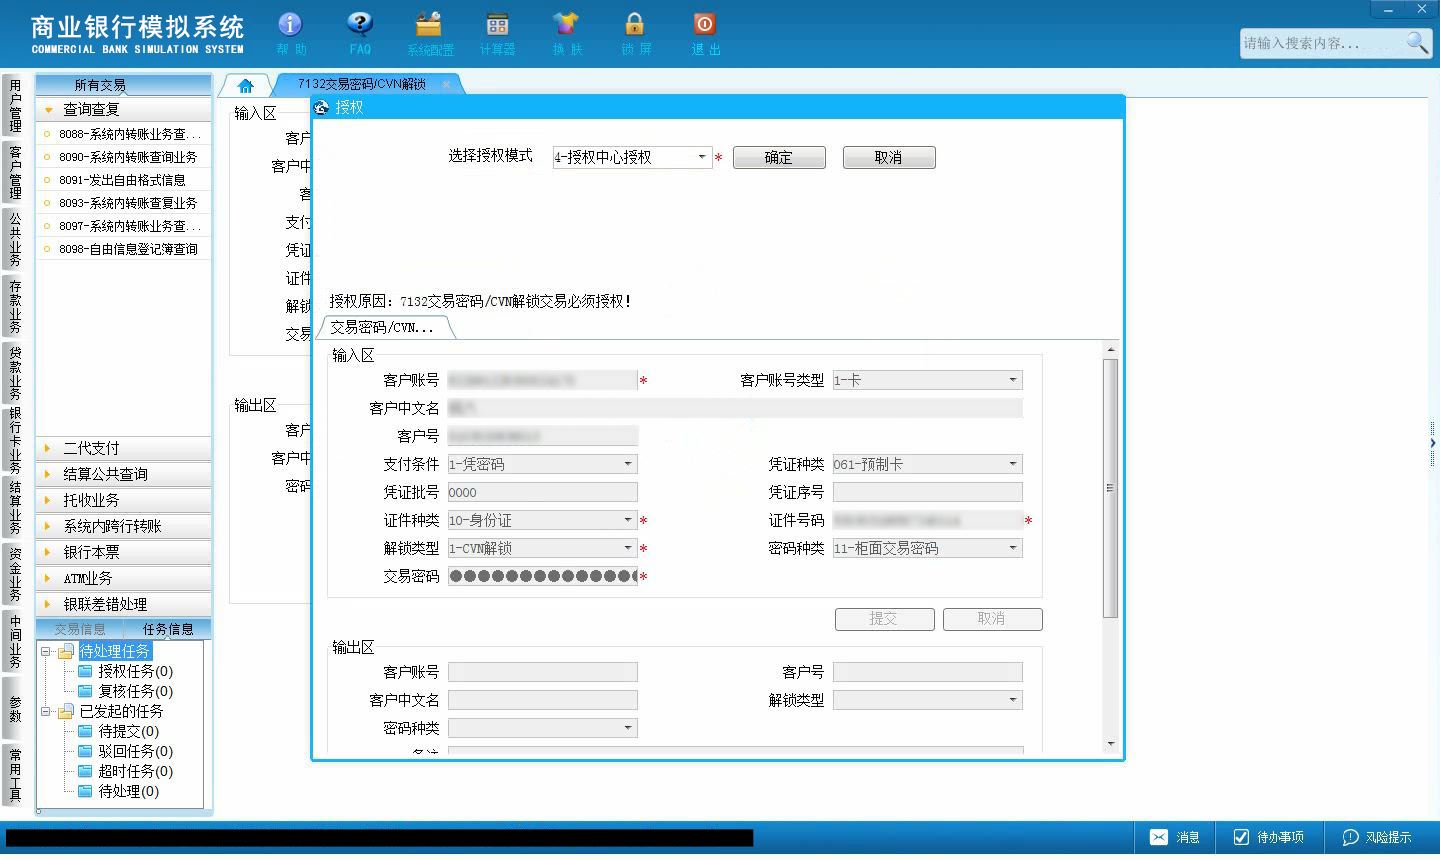
Task: Collapse the 待处理任务 tree node
Action: click(x=45, y=651)
